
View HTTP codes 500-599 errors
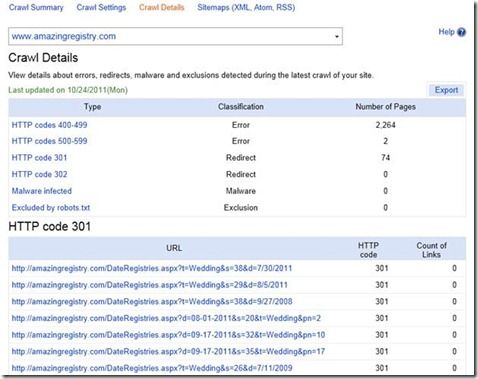pyautogui.click(x=49, y=141)
